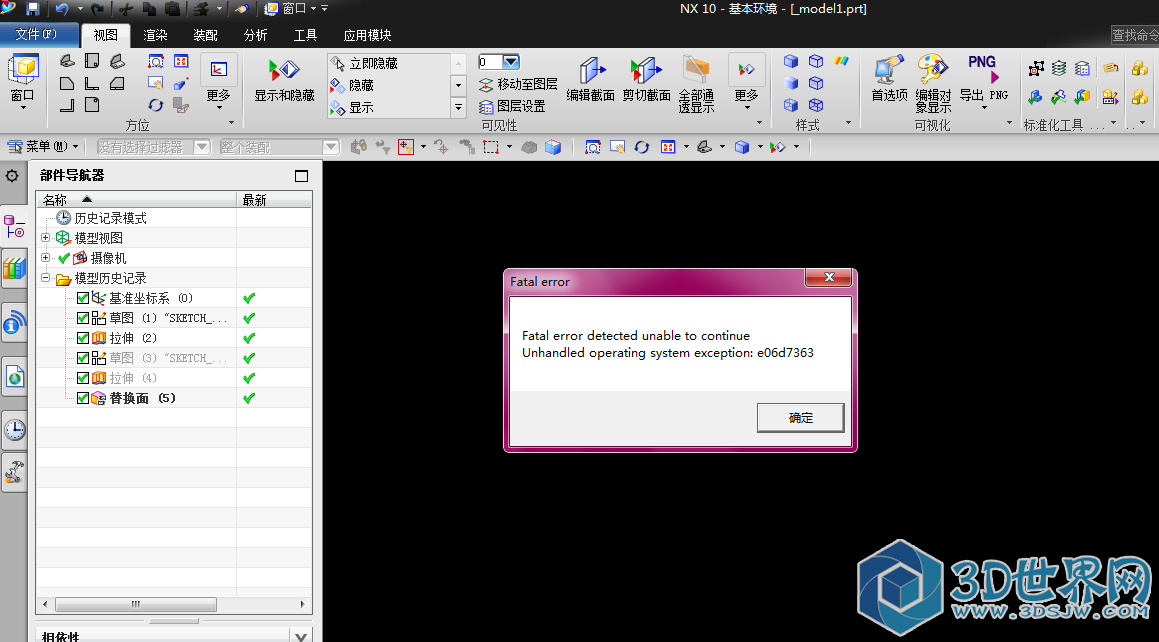Viewport: 1159px width, 642px height.
Task: Switch to the Render tab
Action: 155,35
